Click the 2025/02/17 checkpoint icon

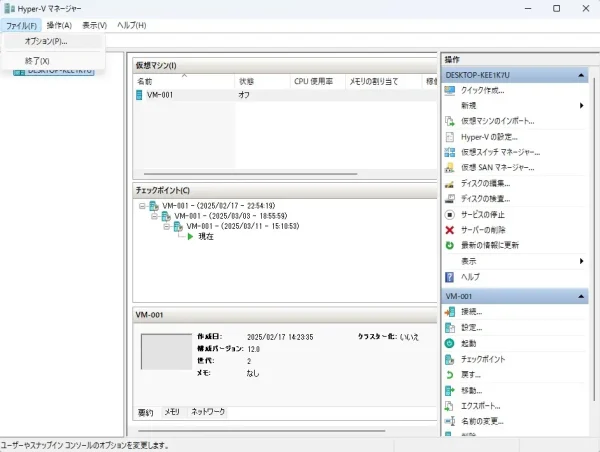pos(154,206)
